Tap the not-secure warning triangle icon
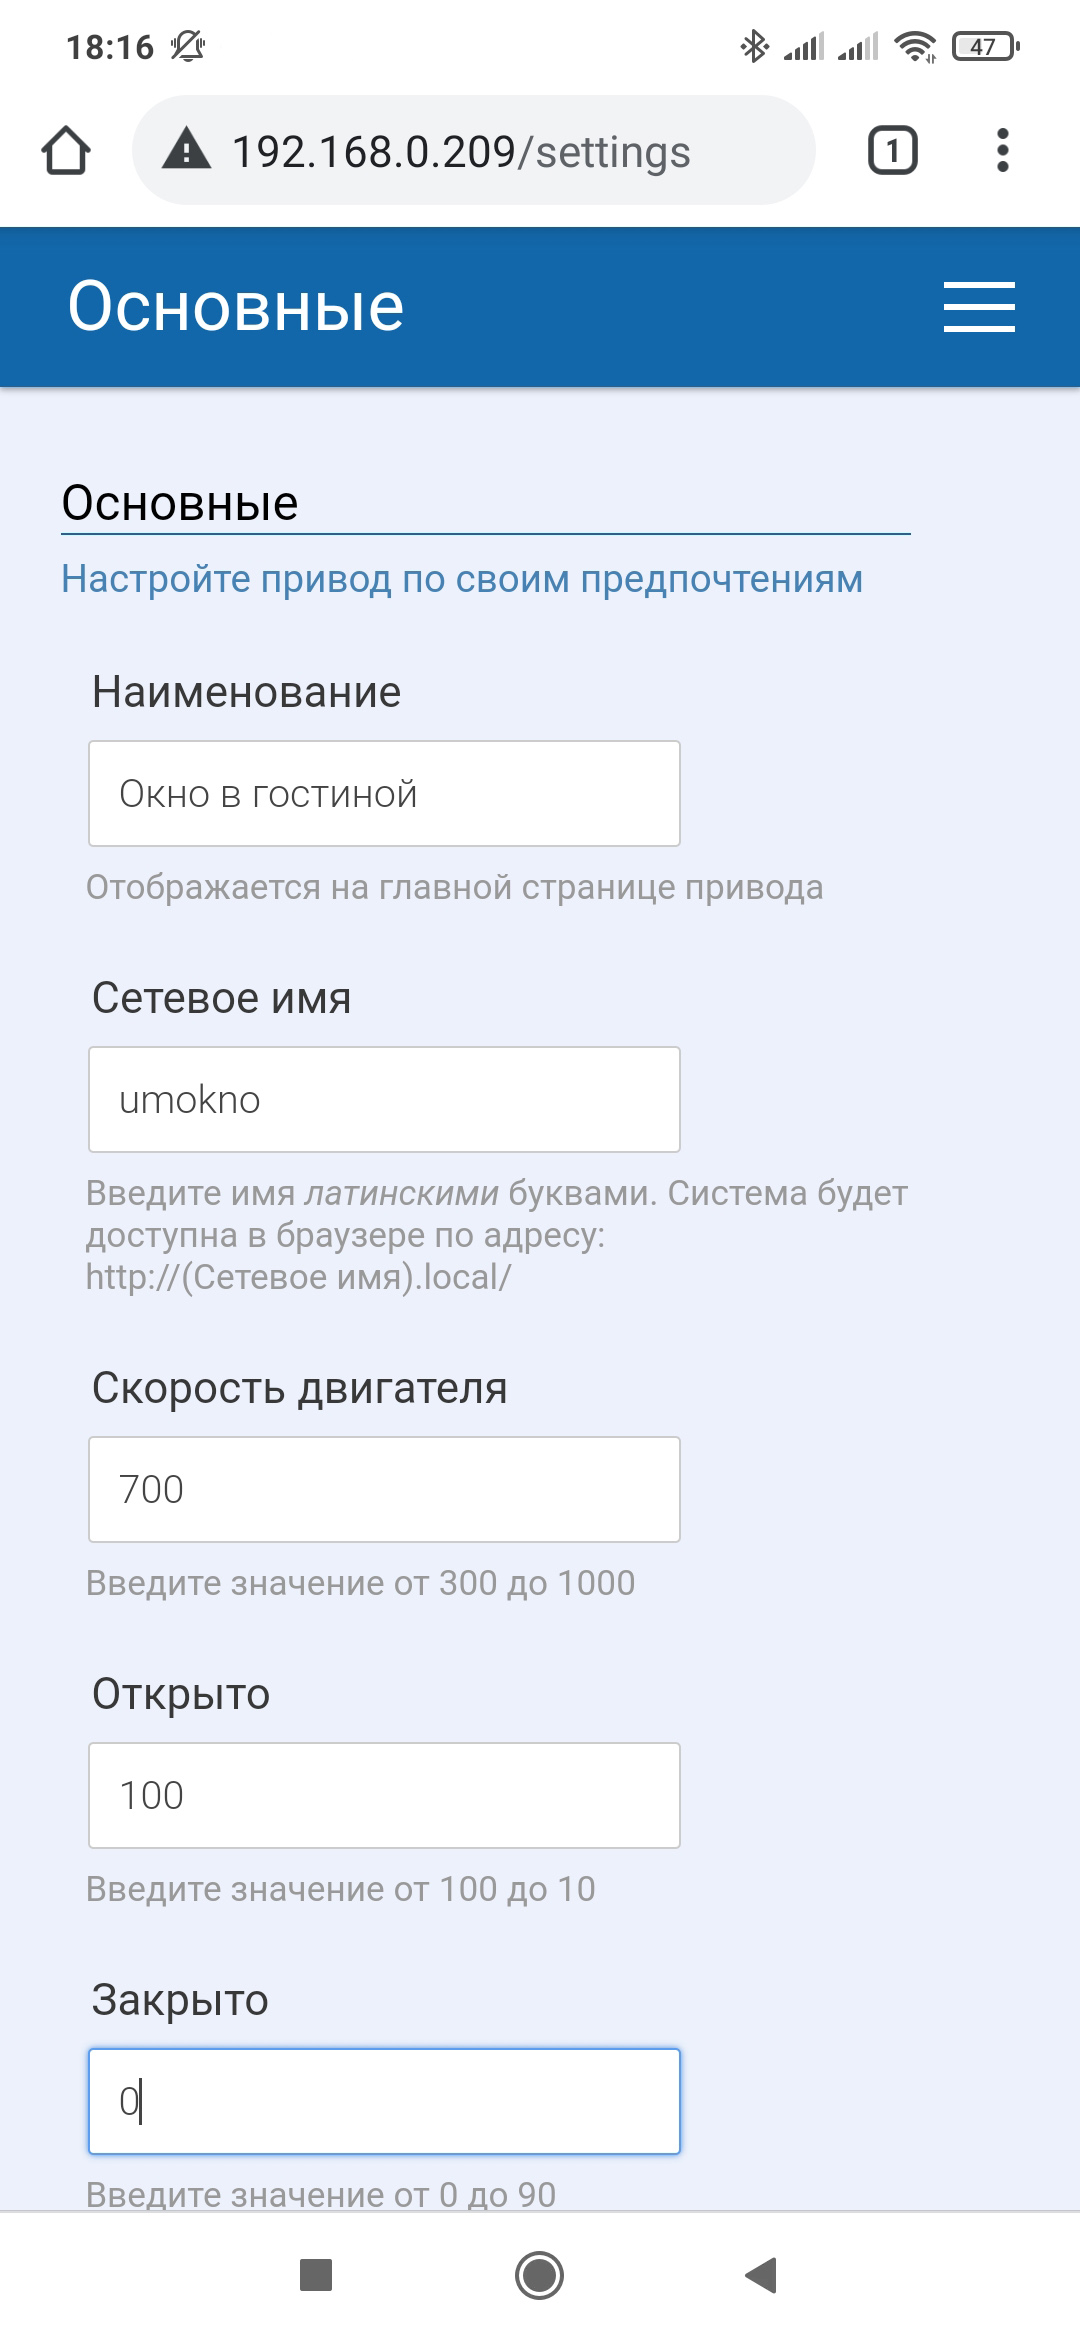The image size is (1080, 2340). pyautogui.click(x=187, y=151)
